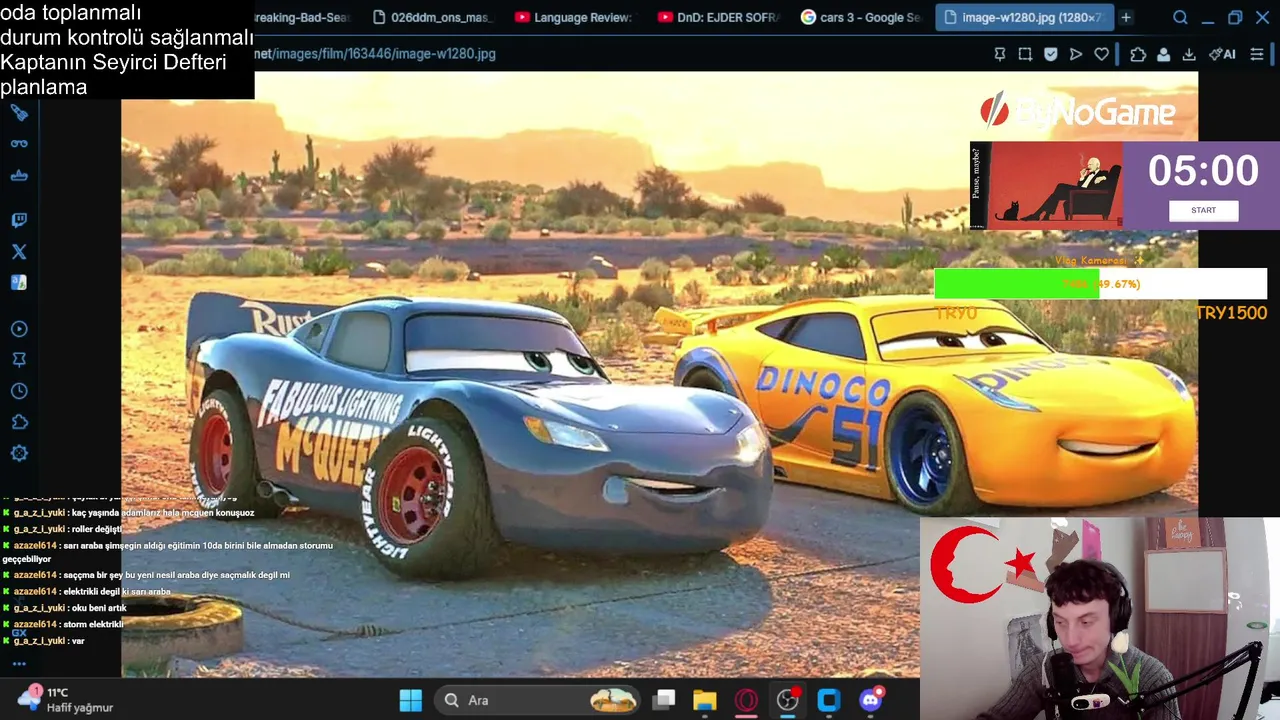Open the toolbar extensions puzzle icon
Viewport: 1280px width, 720px height.
click(x=1138, y=54)
